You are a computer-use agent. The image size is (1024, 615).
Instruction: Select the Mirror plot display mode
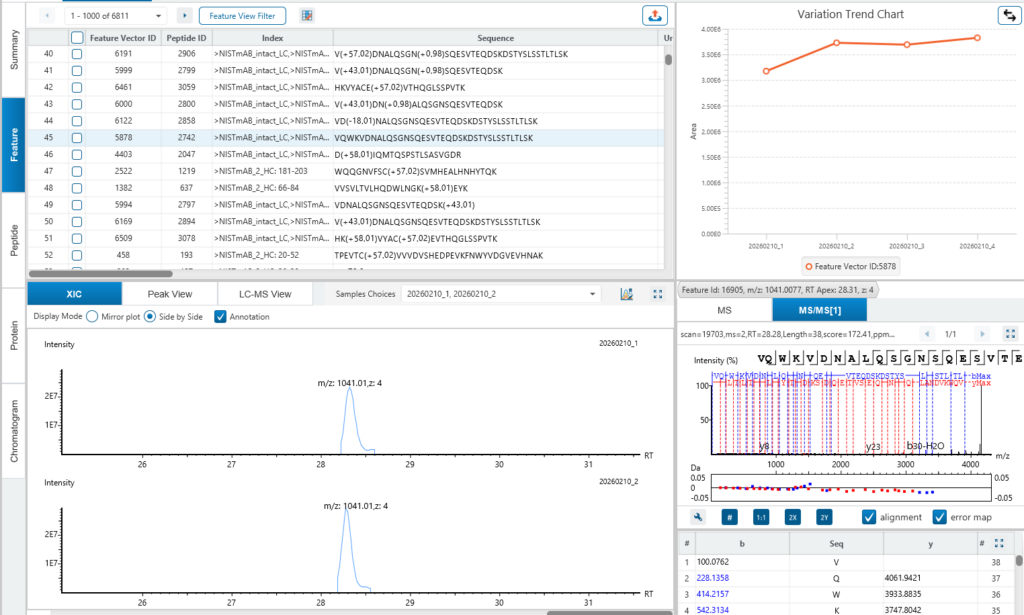coord(92,317)
